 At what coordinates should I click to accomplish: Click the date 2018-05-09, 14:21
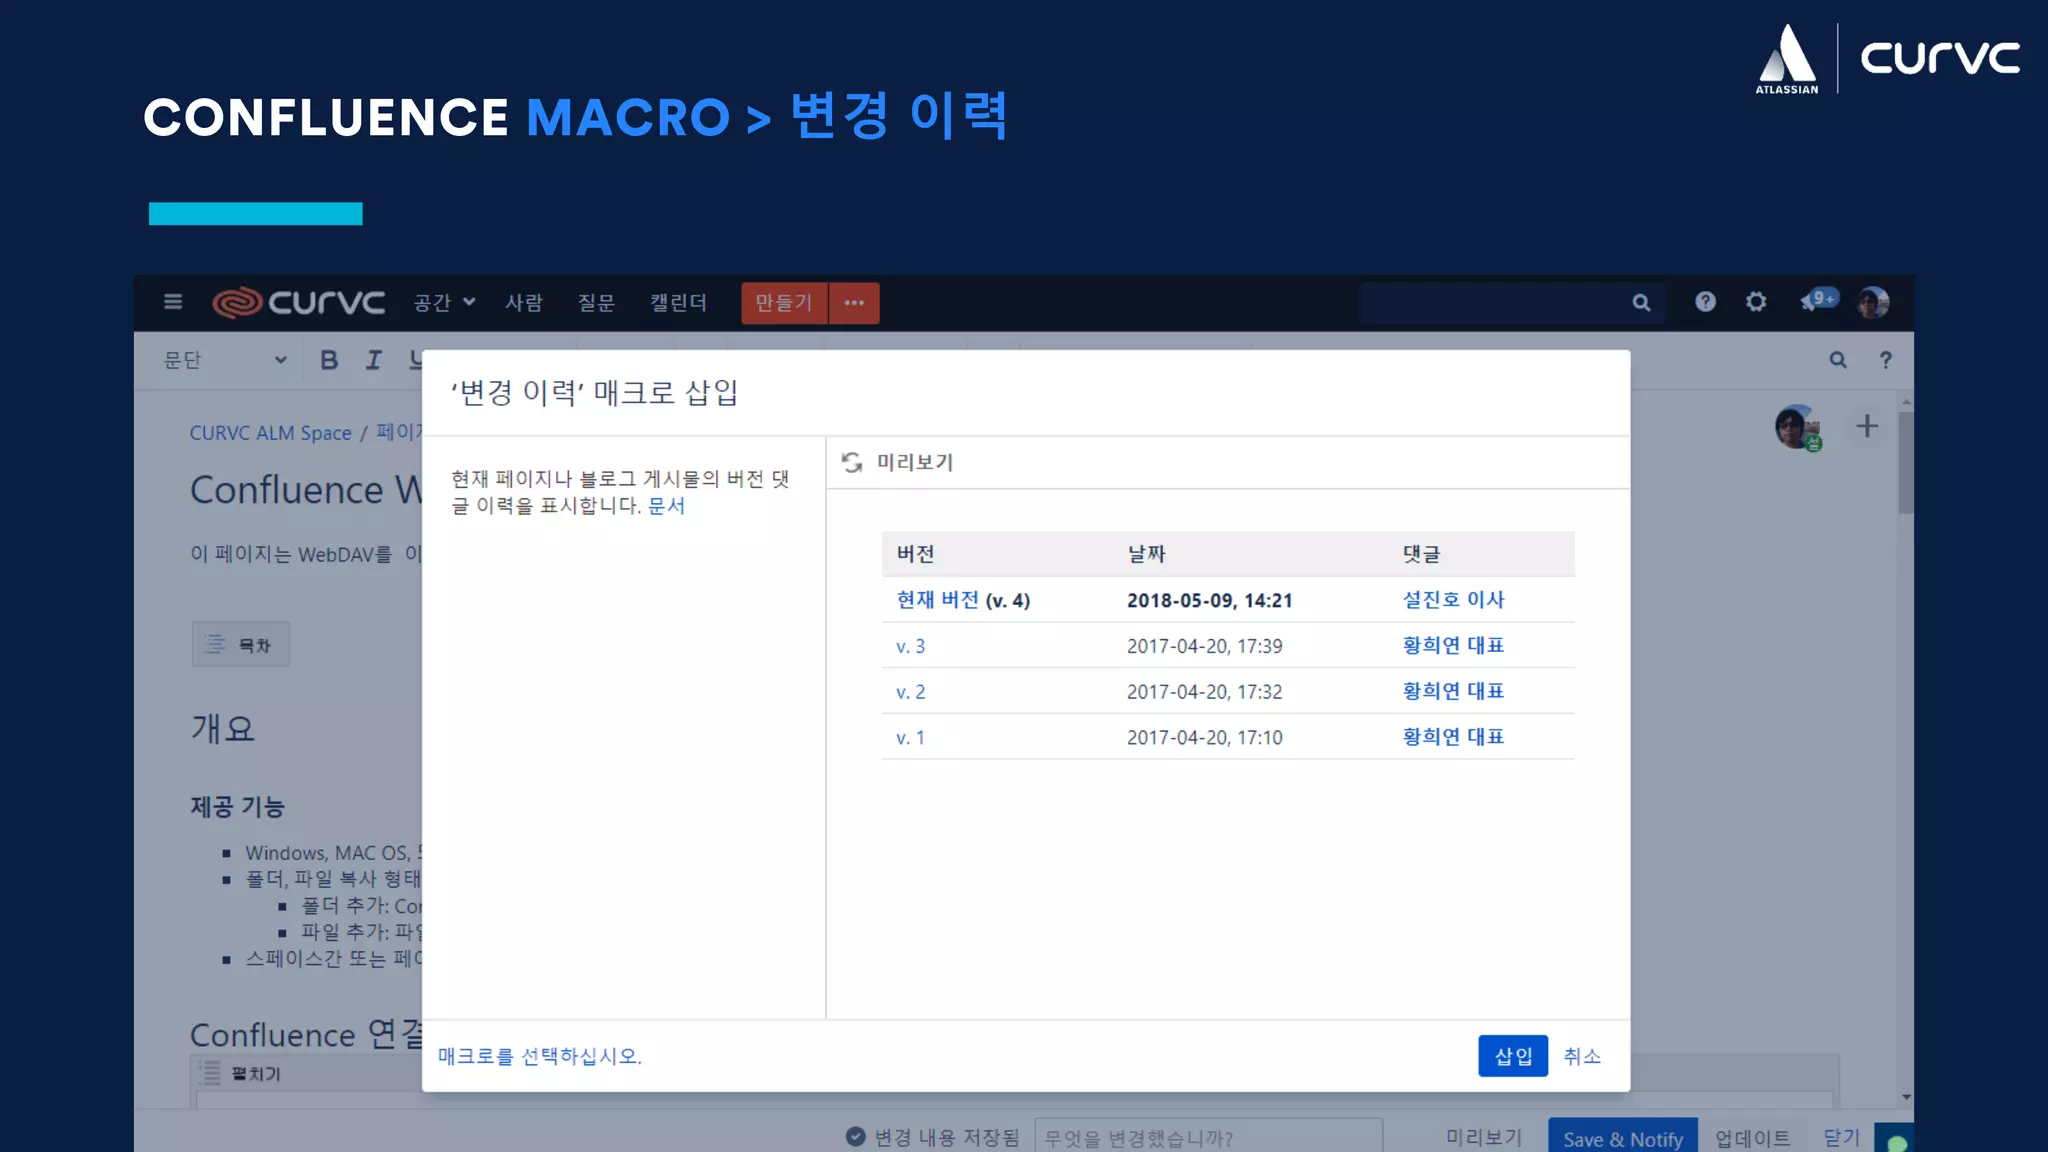click(1210, 600)
